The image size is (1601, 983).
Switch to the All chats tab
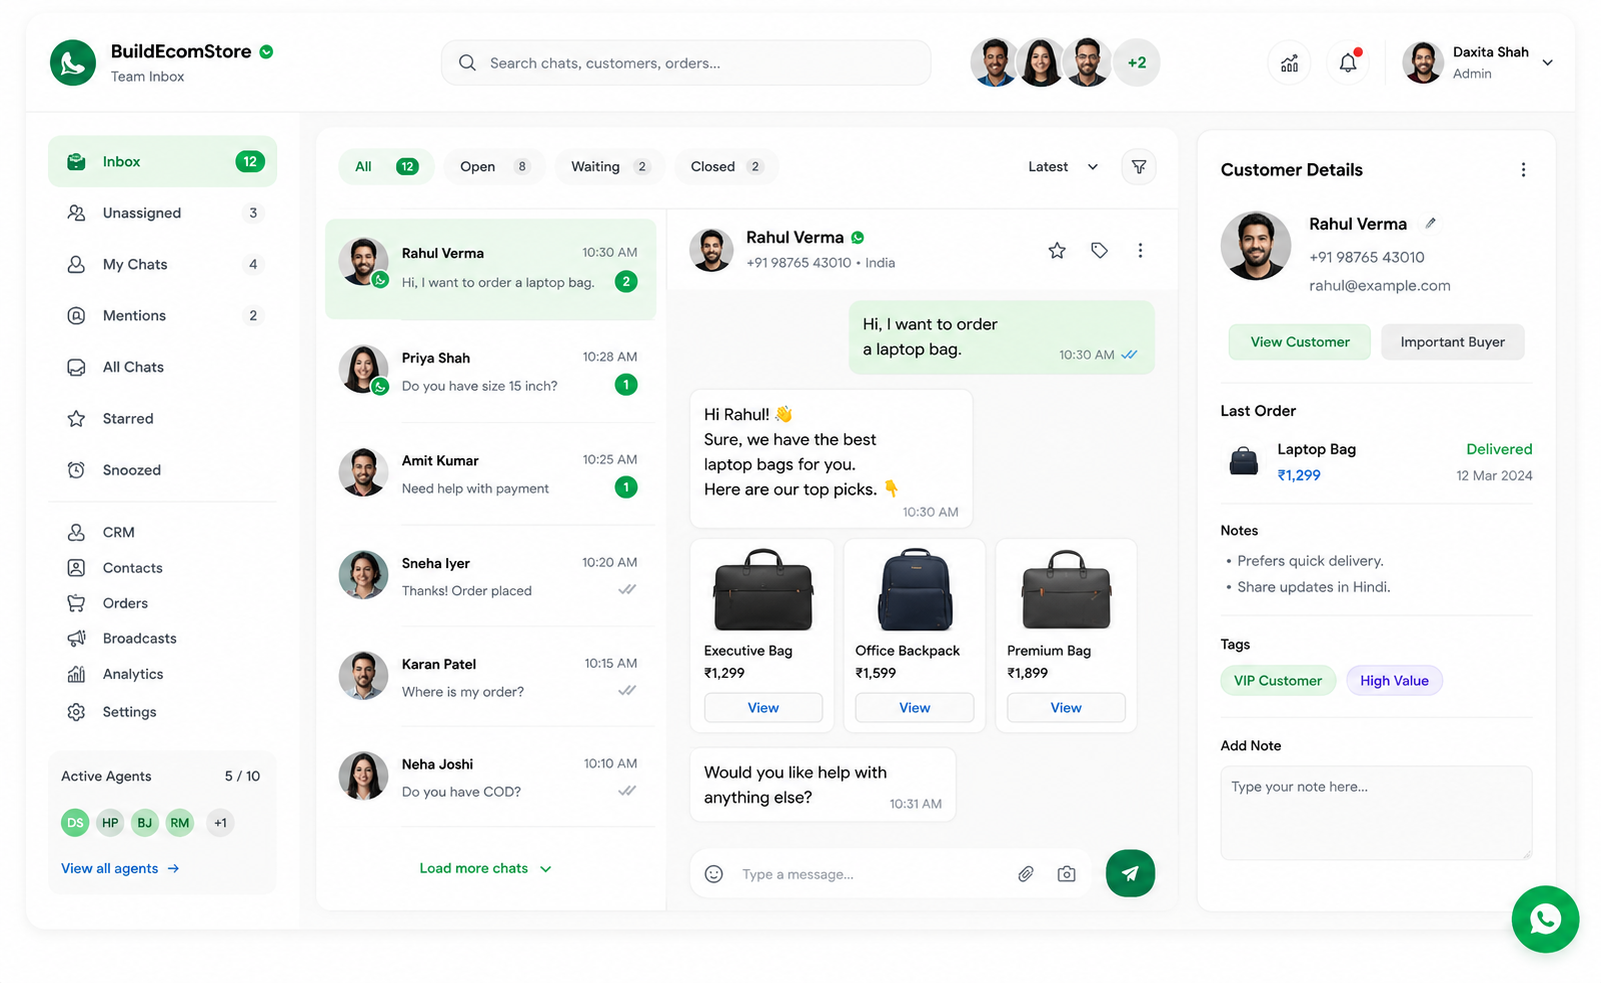click(x=386, y=167)
